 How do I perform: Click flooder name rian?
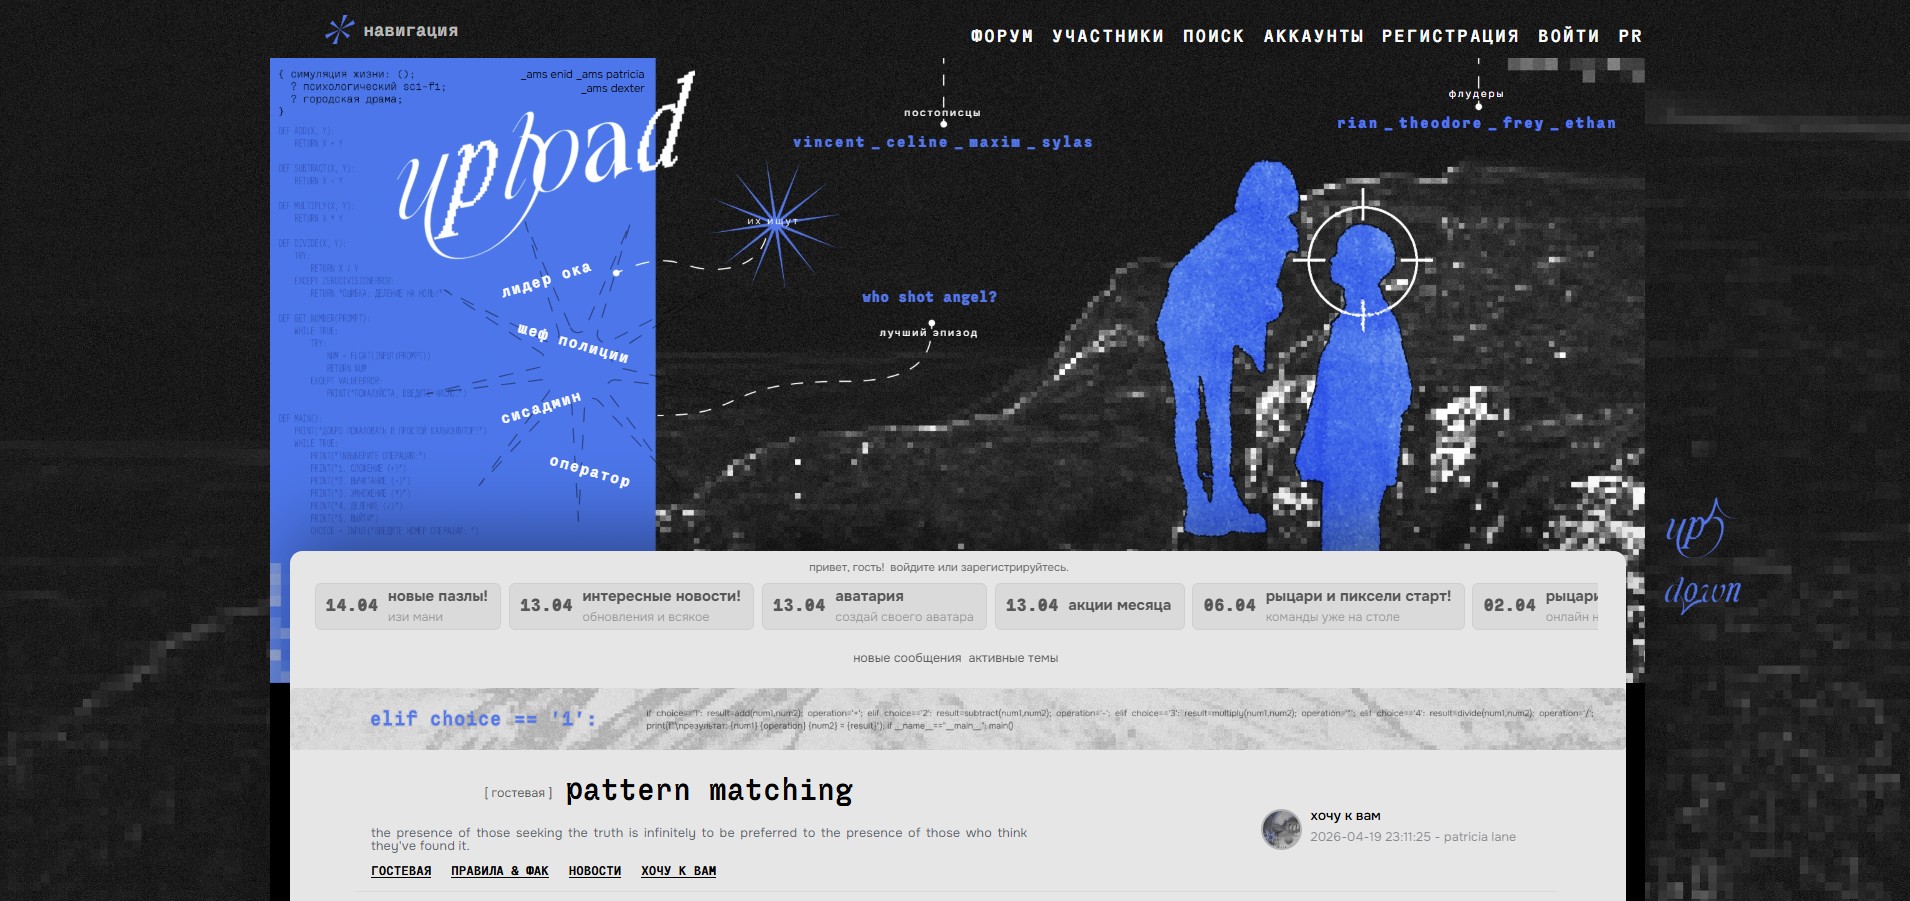(1357, 123)
